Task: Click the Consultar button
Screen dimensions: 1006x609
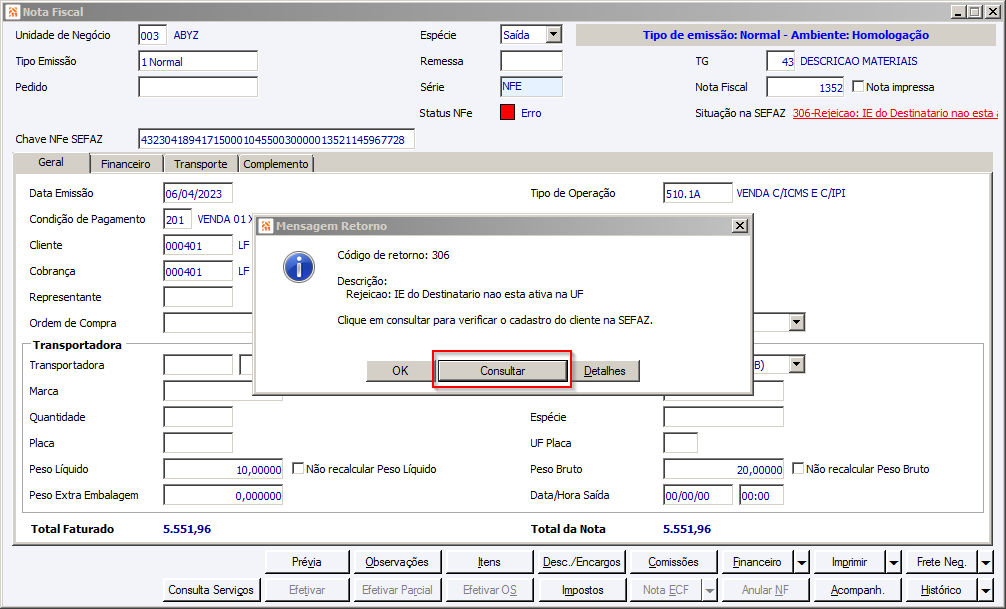Action: coord(502,371)
